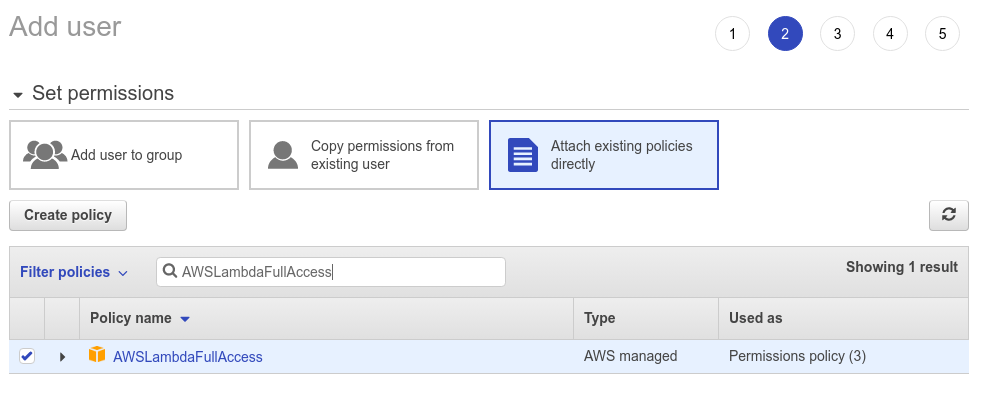
Task: Collapse the Set permissions section
Action: point(19,95)
